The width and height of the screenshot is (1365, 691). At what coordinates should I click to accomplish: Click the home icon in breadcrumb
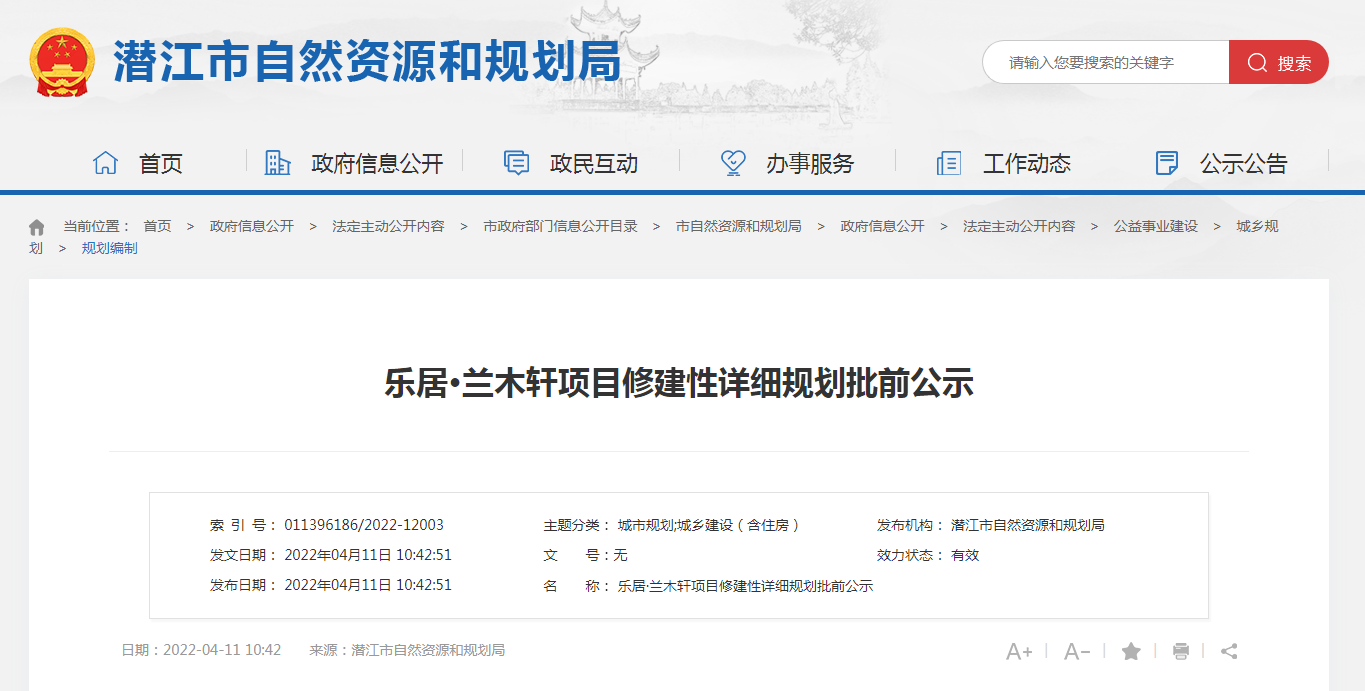coord(37,227)
